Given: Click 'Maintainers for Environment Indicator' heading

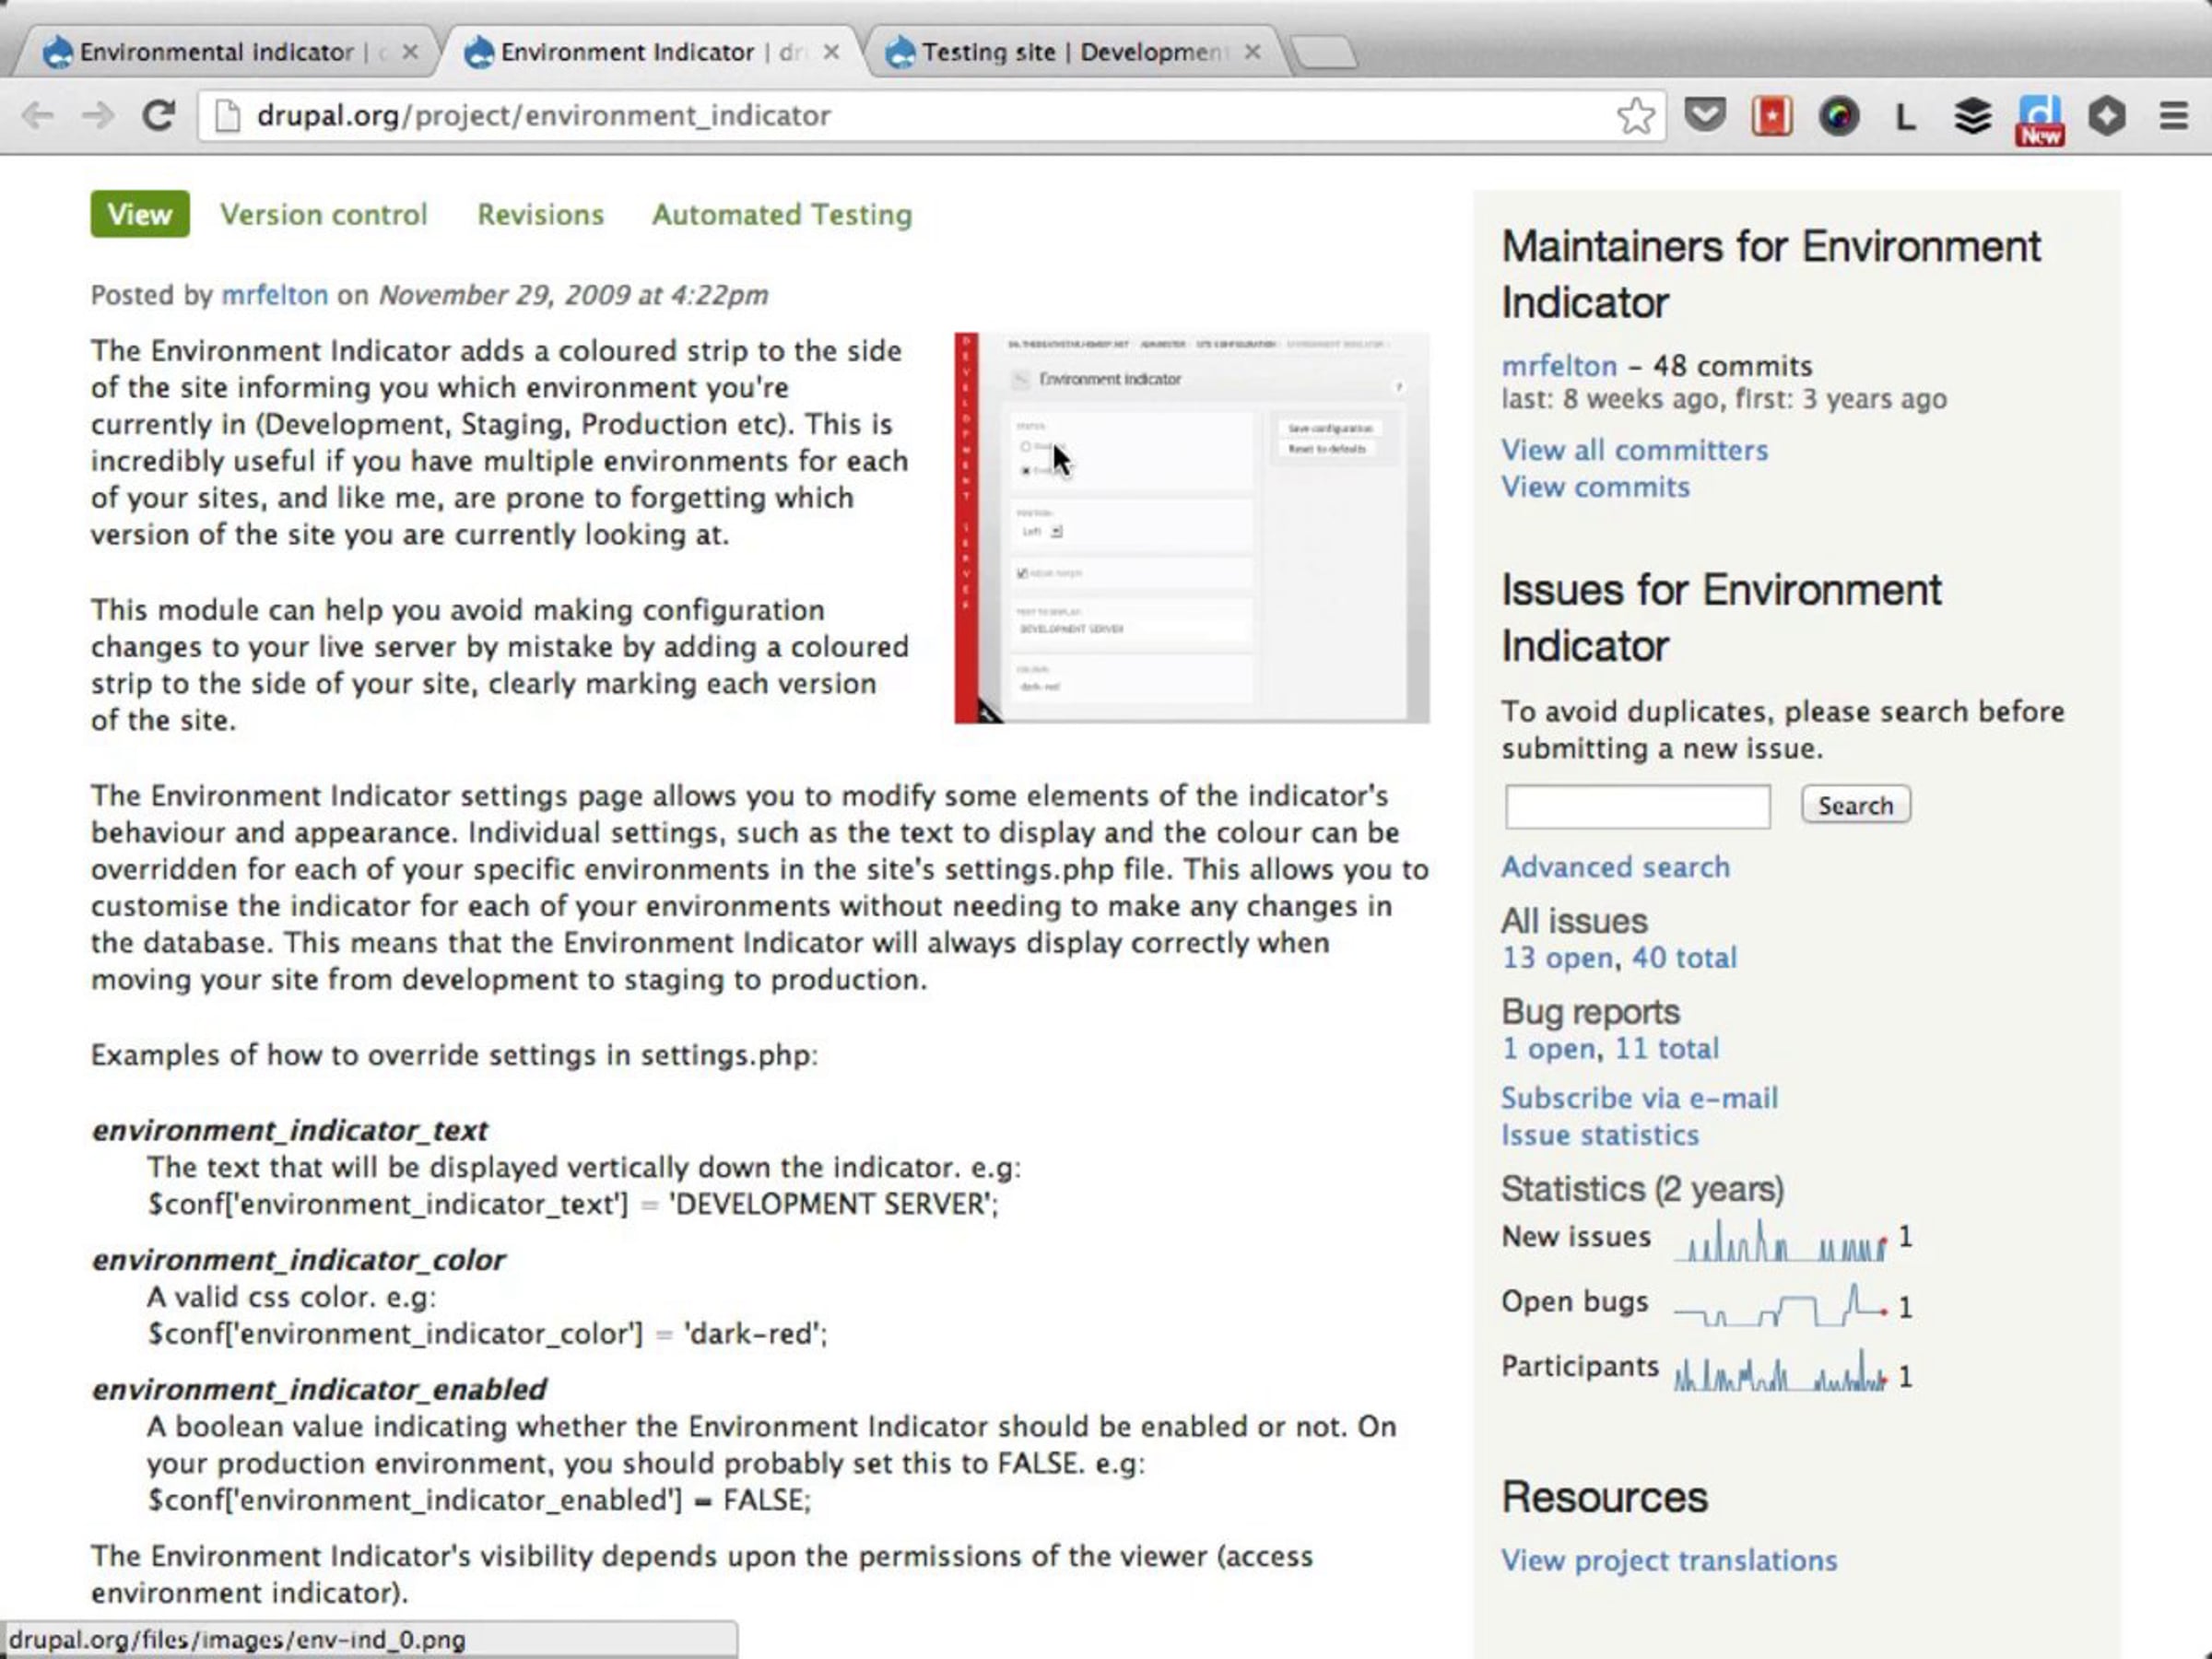Looking at the screenshot, I should pyautogui.click(x=1771, y=274).
